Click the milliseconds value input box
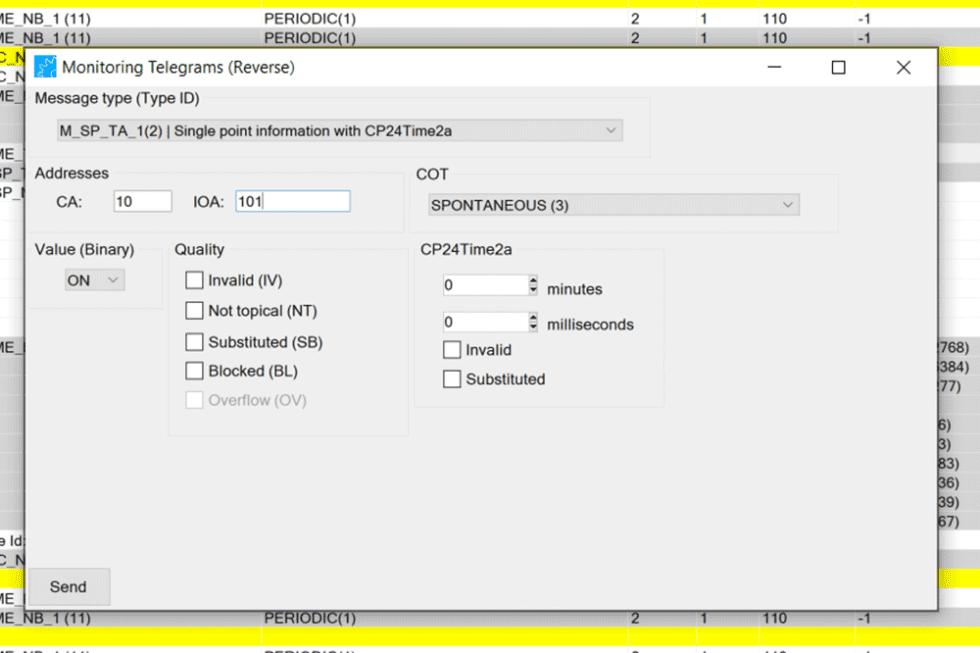This screenshot has width=980, height=653. (485, 324)
